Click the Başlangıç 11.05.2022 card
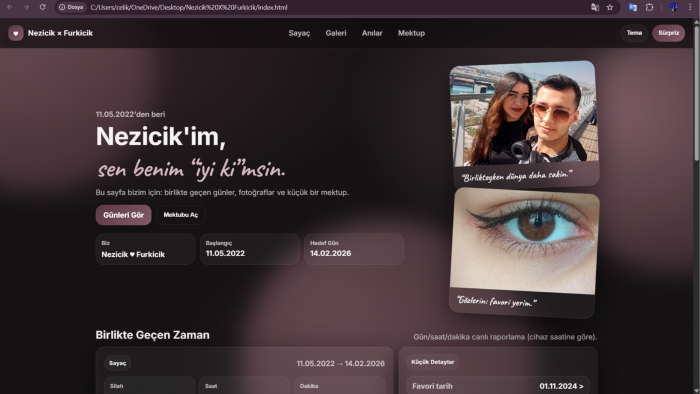This screenshot has width=700, height=394. click(250, 249)
